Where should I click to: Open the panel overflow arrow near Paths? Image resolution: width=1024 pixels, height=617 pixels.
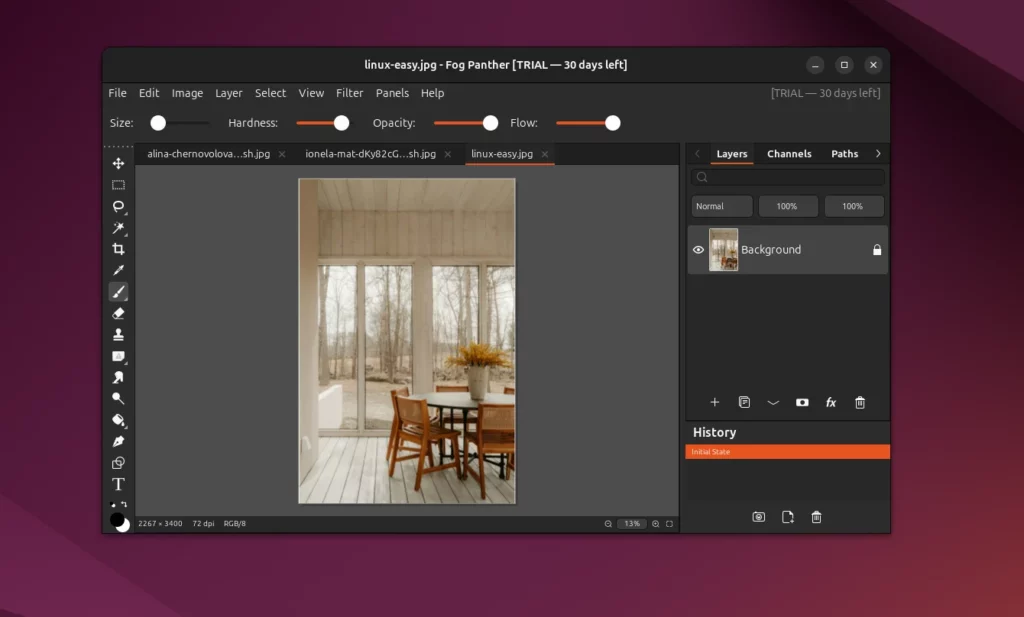[x=878, y=153]
